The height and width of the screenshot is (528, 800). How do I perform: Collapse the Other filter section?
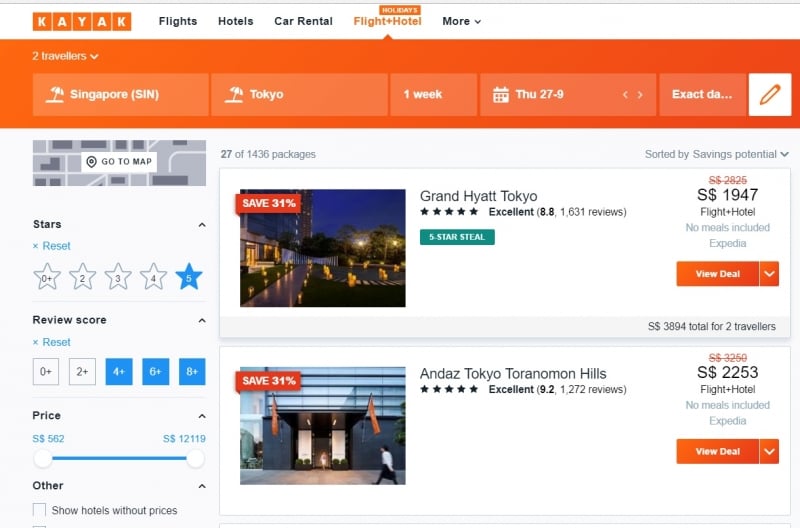click(x=202, y=486)
